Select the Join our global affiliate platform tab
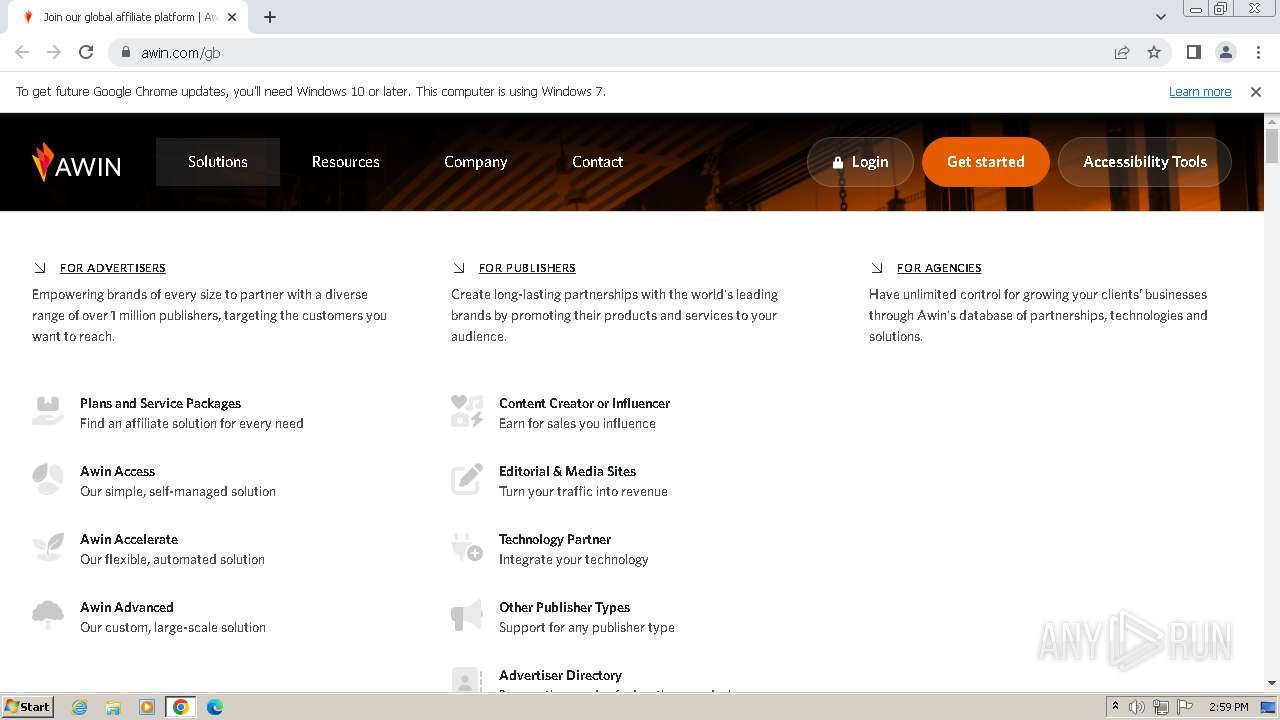Image resolution: width=1280 pixels, height=720 pixels. pyautogui.click(x=128, y=17)
